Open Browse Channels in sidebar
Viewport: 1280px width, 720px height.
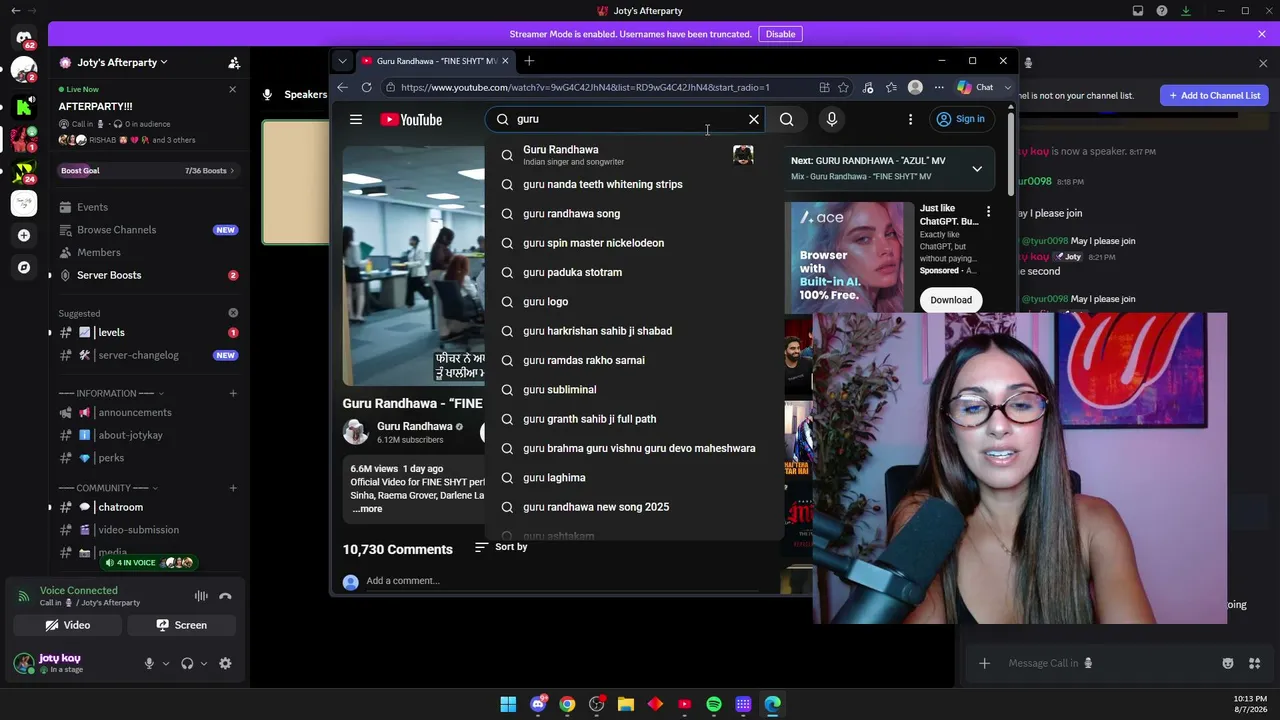coord(148,230)
